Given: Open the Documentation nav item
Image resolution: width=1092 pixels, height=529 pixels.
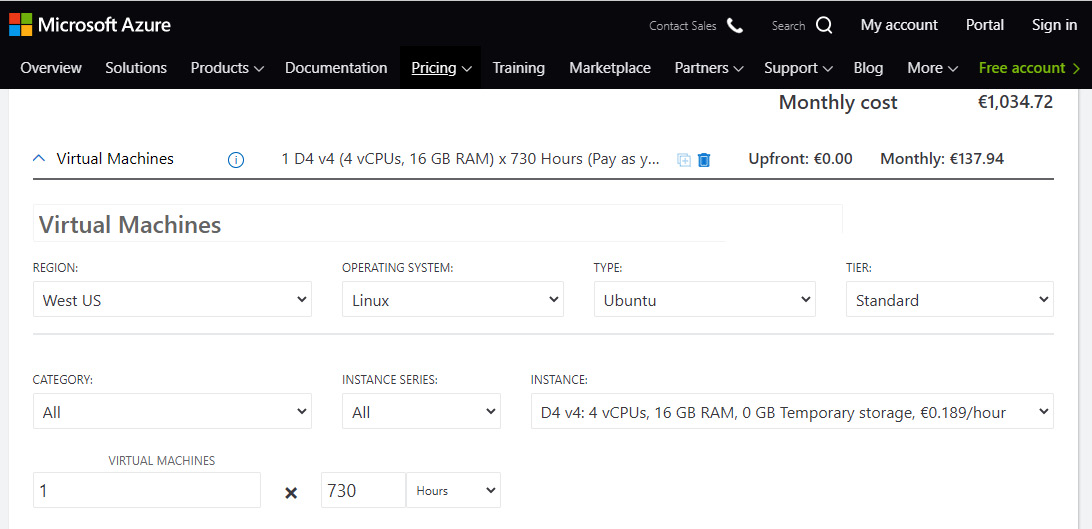Looking at the screenshot, I should pyautogui.click(x=336, y=68).
